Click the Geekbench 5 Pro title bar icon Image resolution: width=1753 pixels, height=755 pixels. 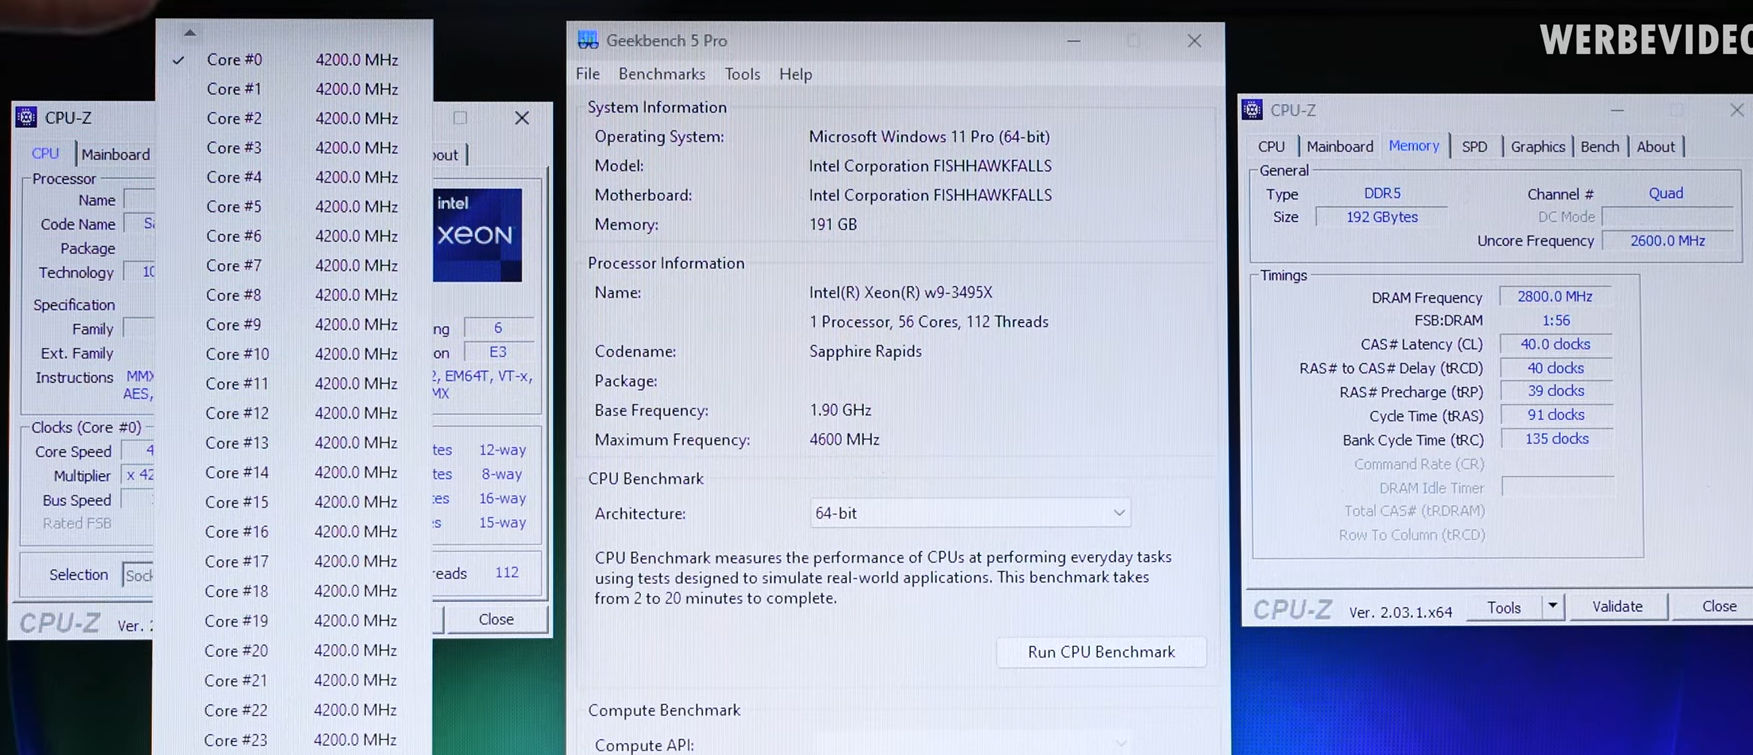pos(588,40)
